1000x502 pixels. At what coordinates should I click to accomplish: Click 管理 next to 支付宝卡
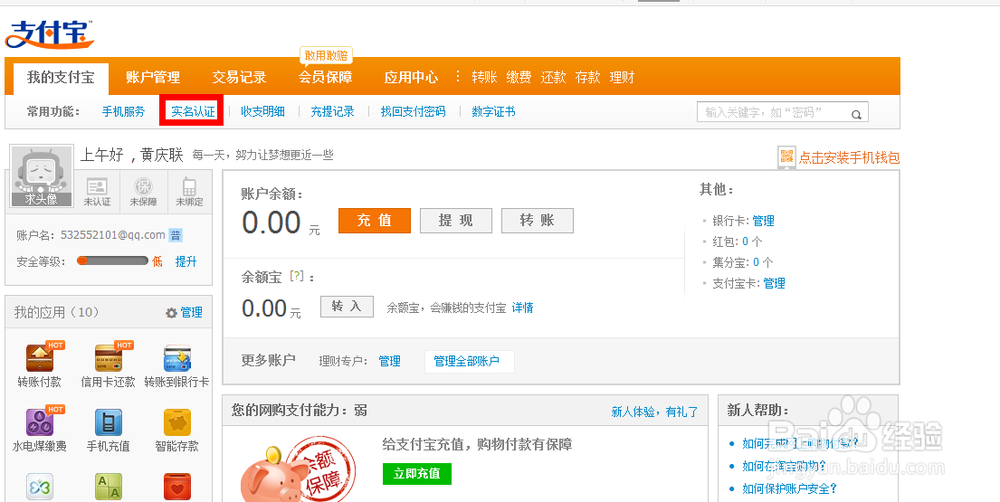click(774, 283)
